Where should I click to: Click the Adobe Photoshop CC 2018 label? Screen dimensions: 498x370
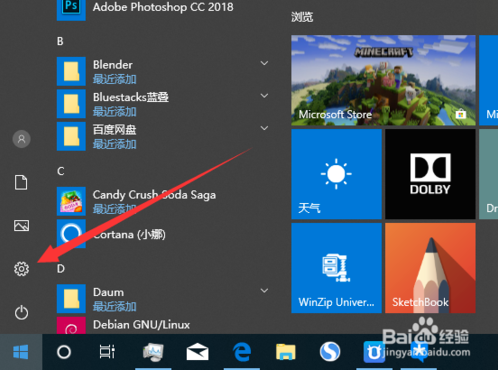[163, 7]
